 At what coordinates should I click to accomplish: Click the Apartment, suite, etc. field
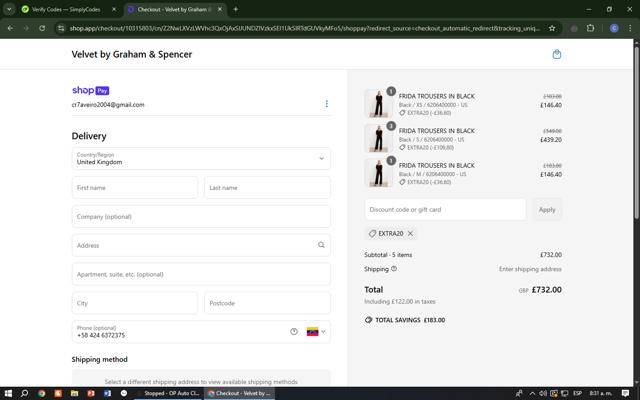tap(201, 274)
